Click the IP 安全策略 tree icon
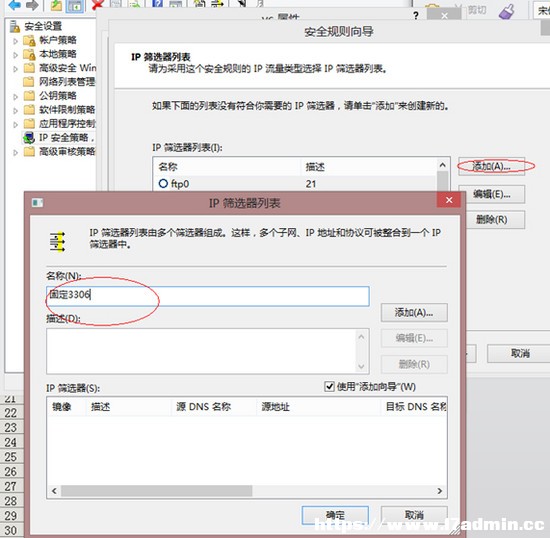Screen dimensions: 550x538 pyautogui.click(x=29, y=138)
